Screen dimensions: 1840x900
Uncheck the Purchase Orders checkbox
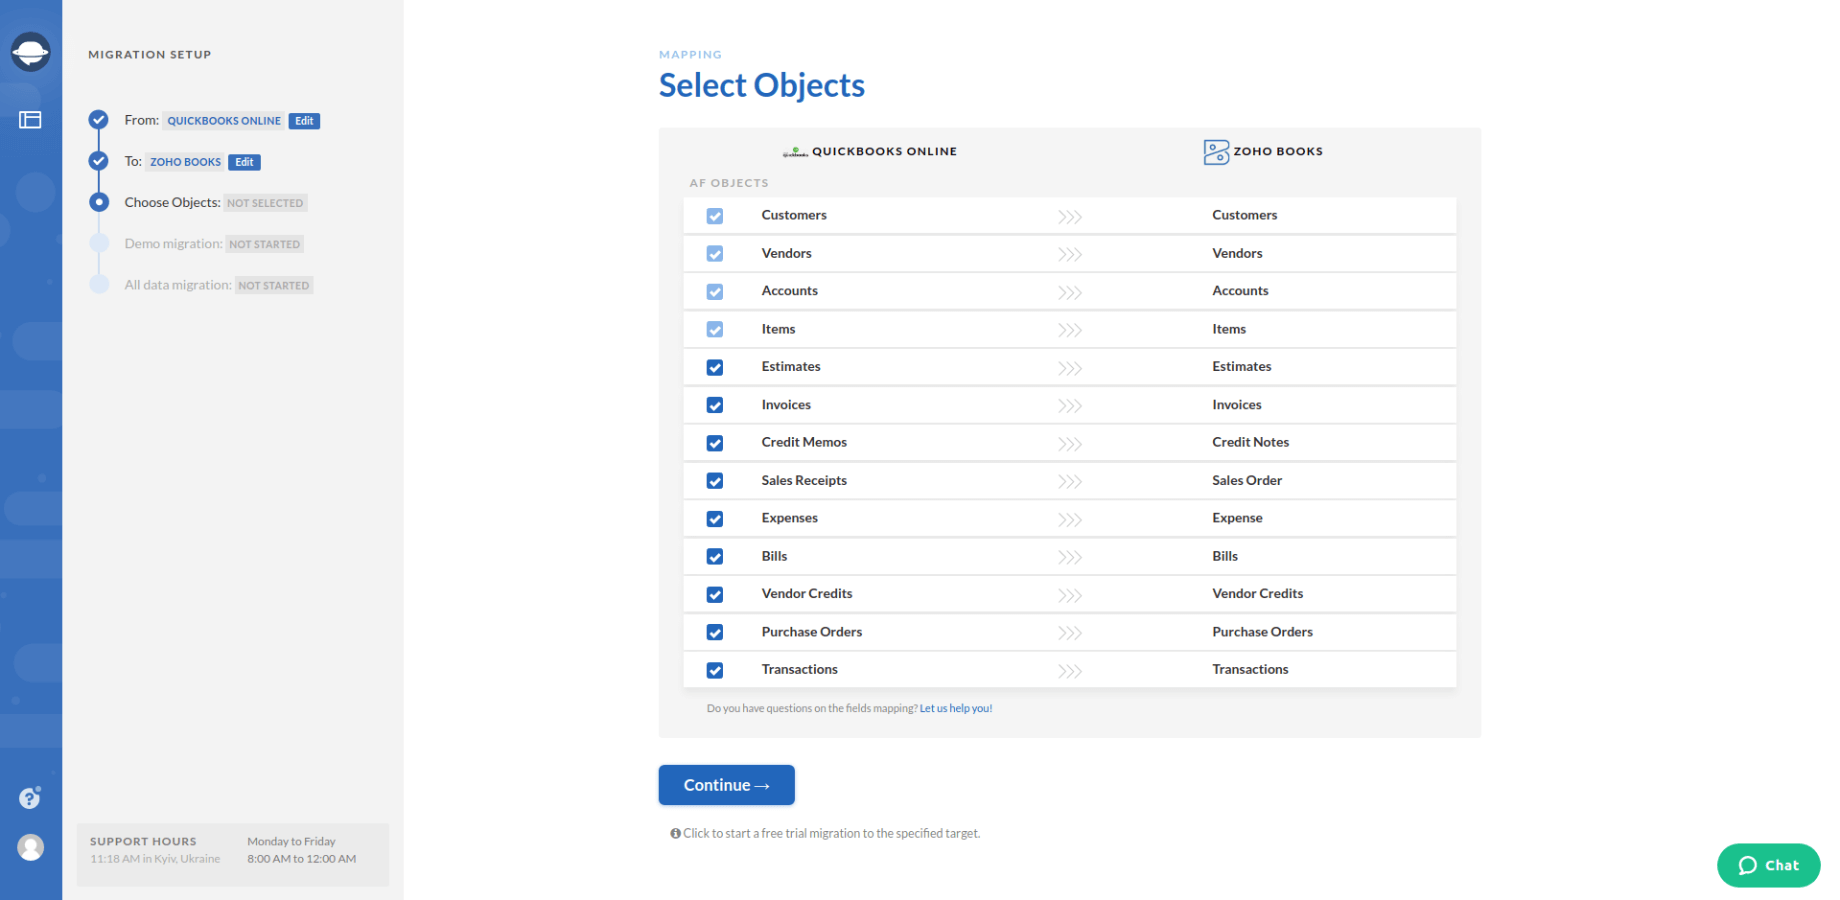[715, 632]
